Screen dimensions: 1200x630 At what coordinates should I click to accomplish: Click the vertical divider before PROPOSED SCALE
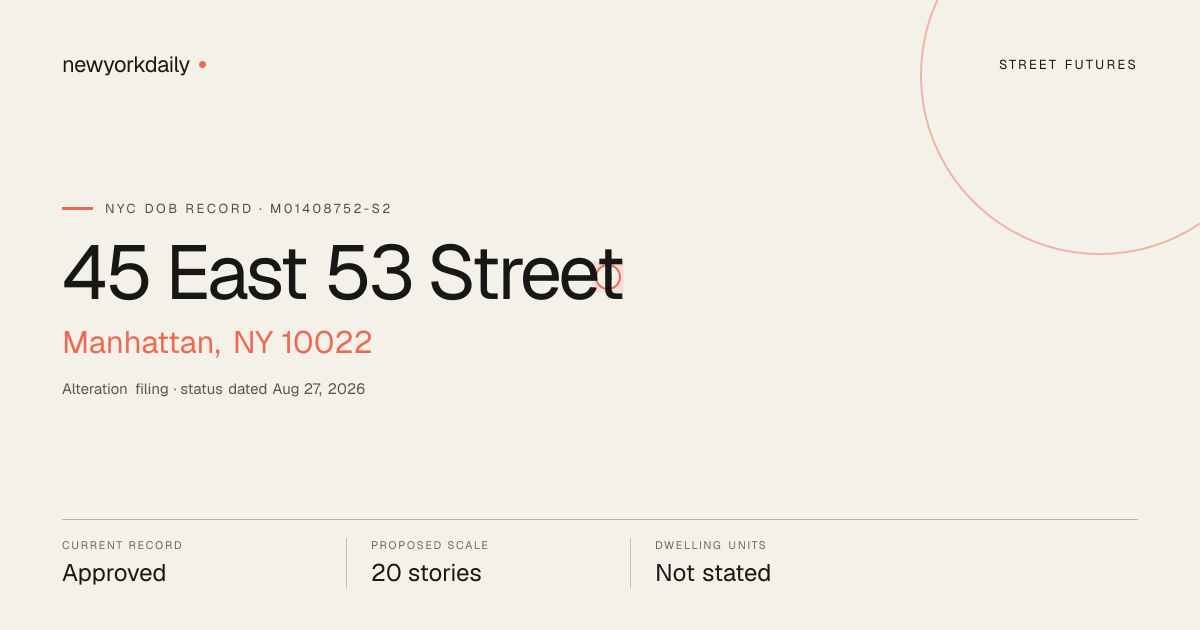click(x=346, y=563)
